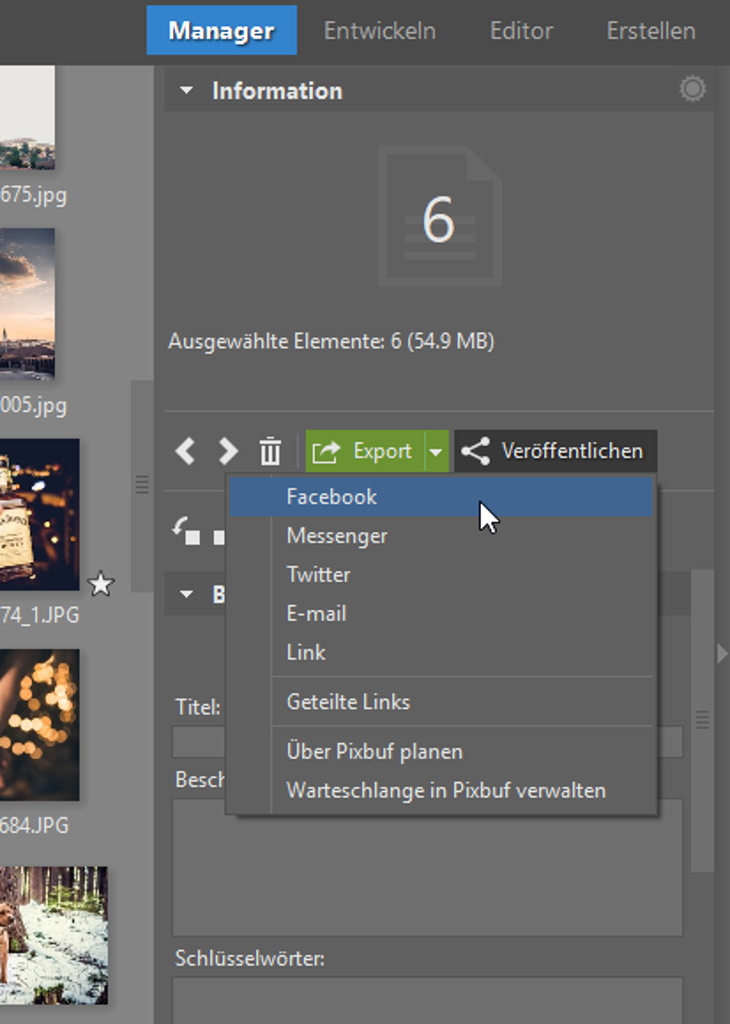Click the rotate left icon

tap(186, 532)
